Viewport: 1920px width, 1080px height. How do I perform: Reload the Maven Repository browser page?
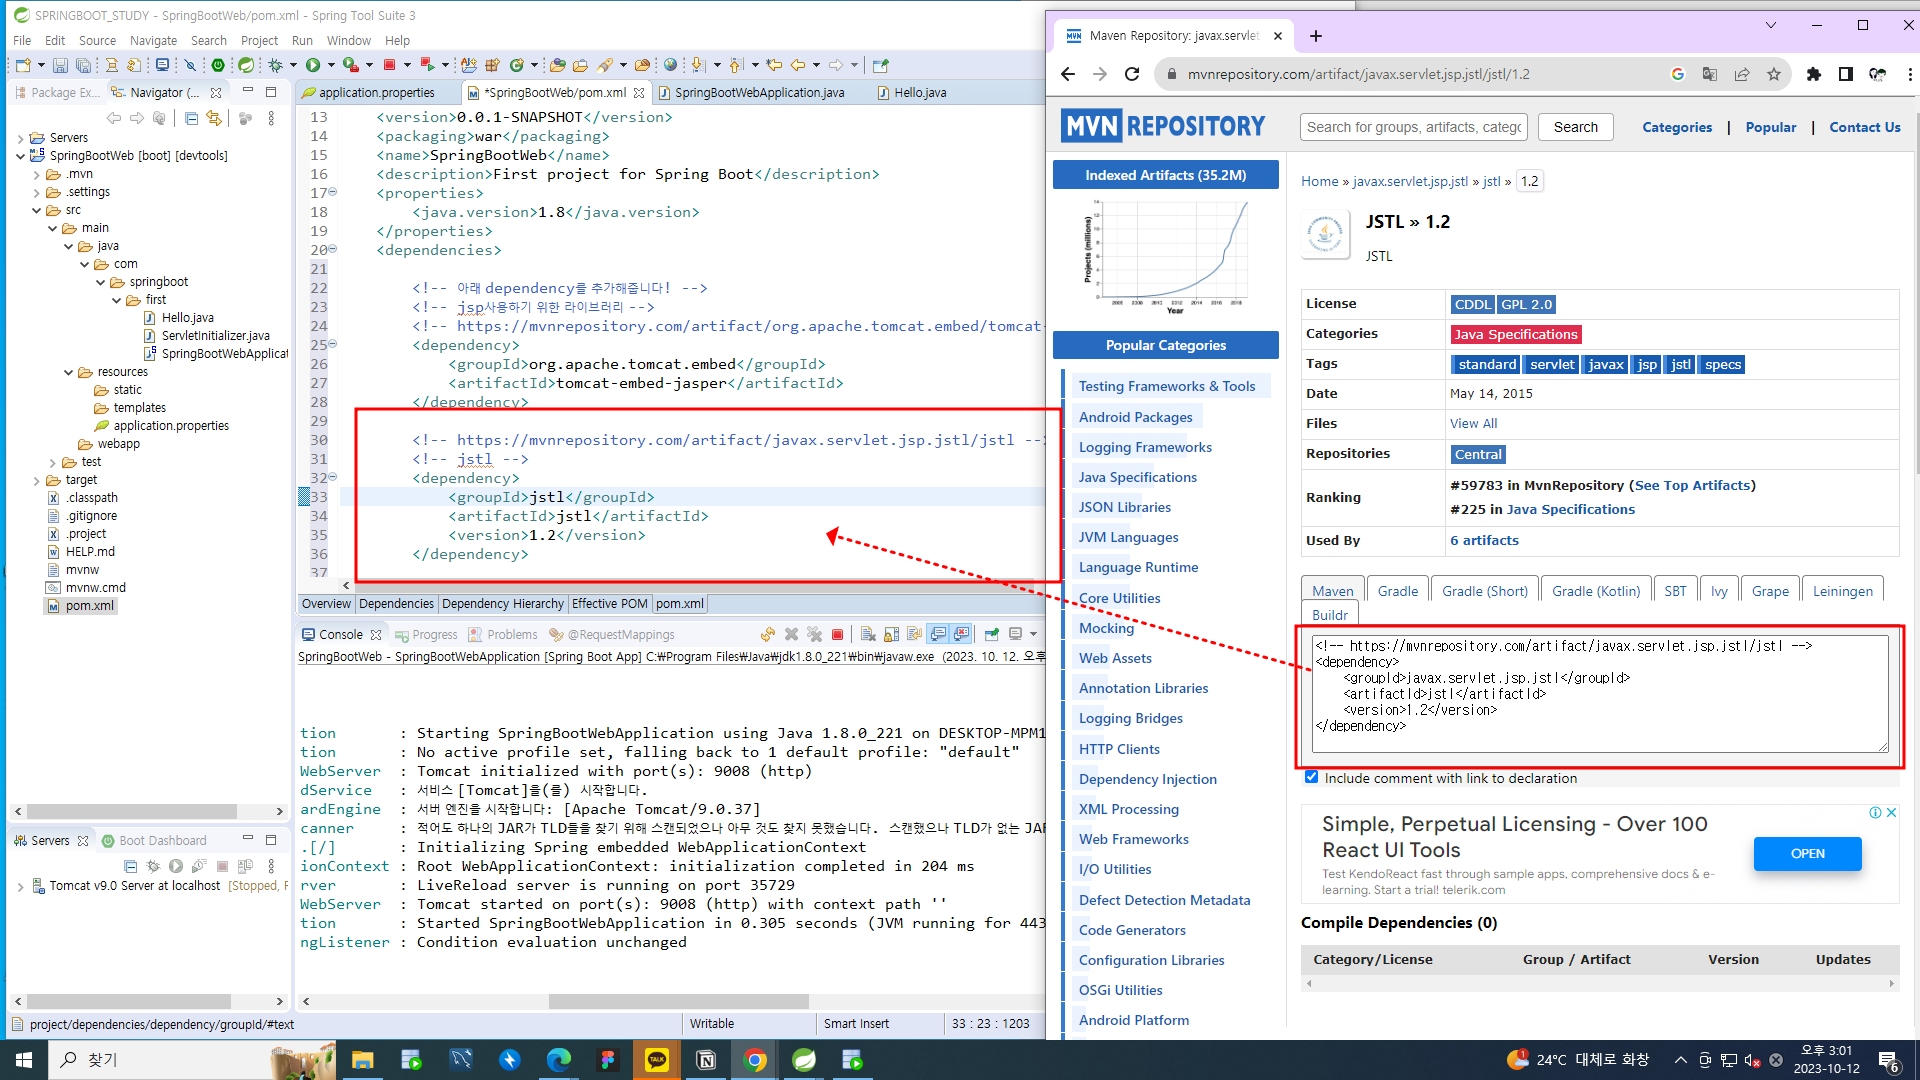1132,74
